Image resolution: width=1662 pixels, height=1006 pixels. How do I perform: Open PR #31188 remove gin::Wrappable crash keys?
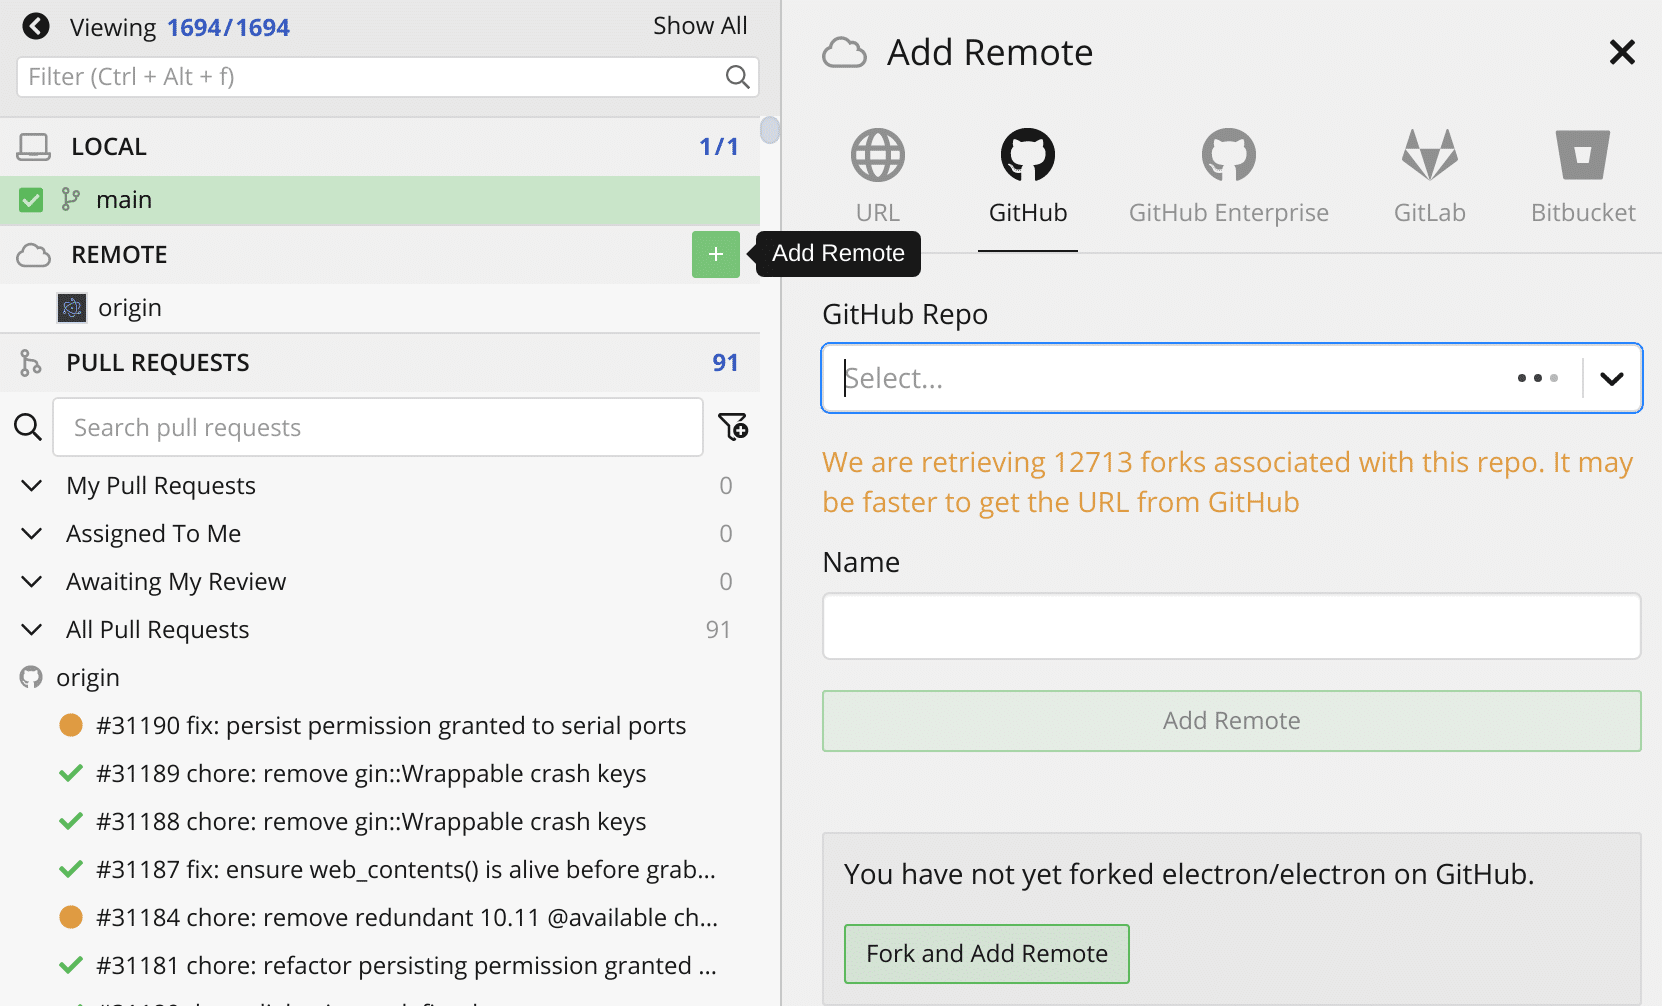pyautogui.click(x=371, y=821)
